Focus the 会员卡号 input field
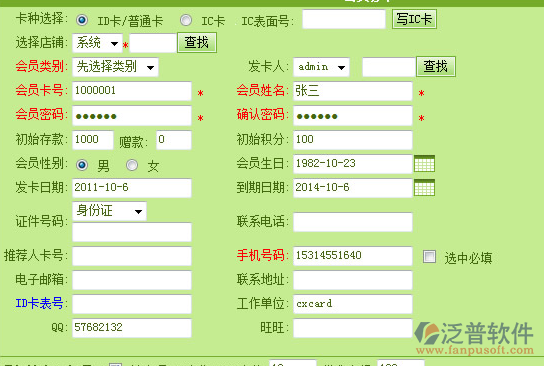This screenshot has height=366, width=544. [x=132, y=91]
